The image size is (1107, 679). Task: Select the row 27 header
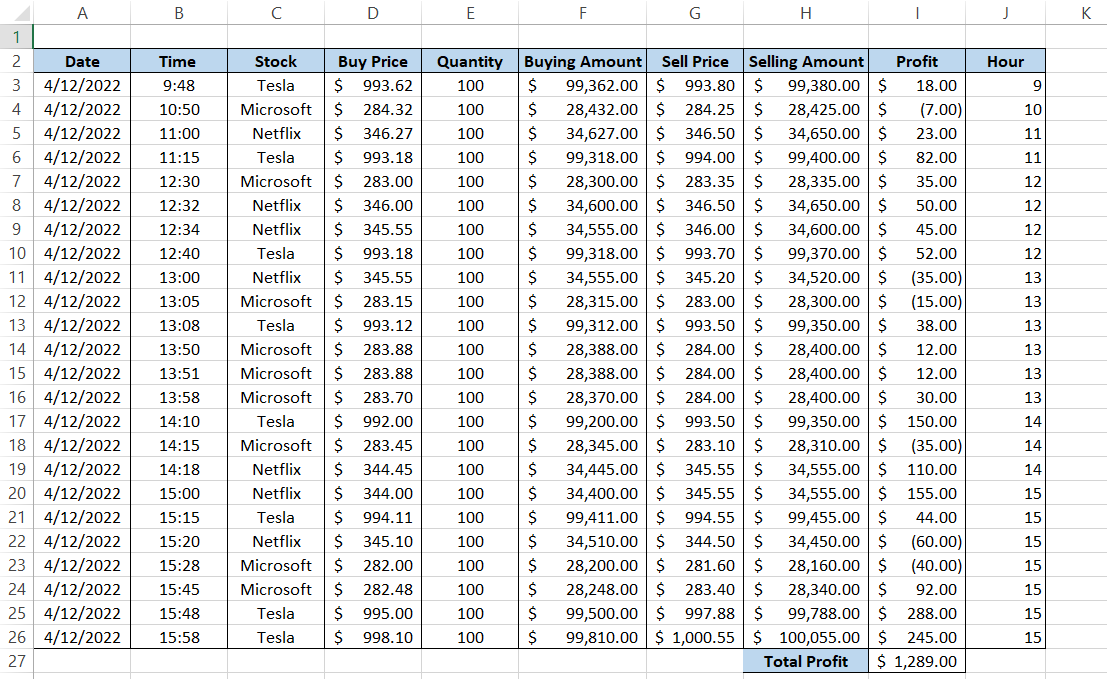[x=16, y=661]
